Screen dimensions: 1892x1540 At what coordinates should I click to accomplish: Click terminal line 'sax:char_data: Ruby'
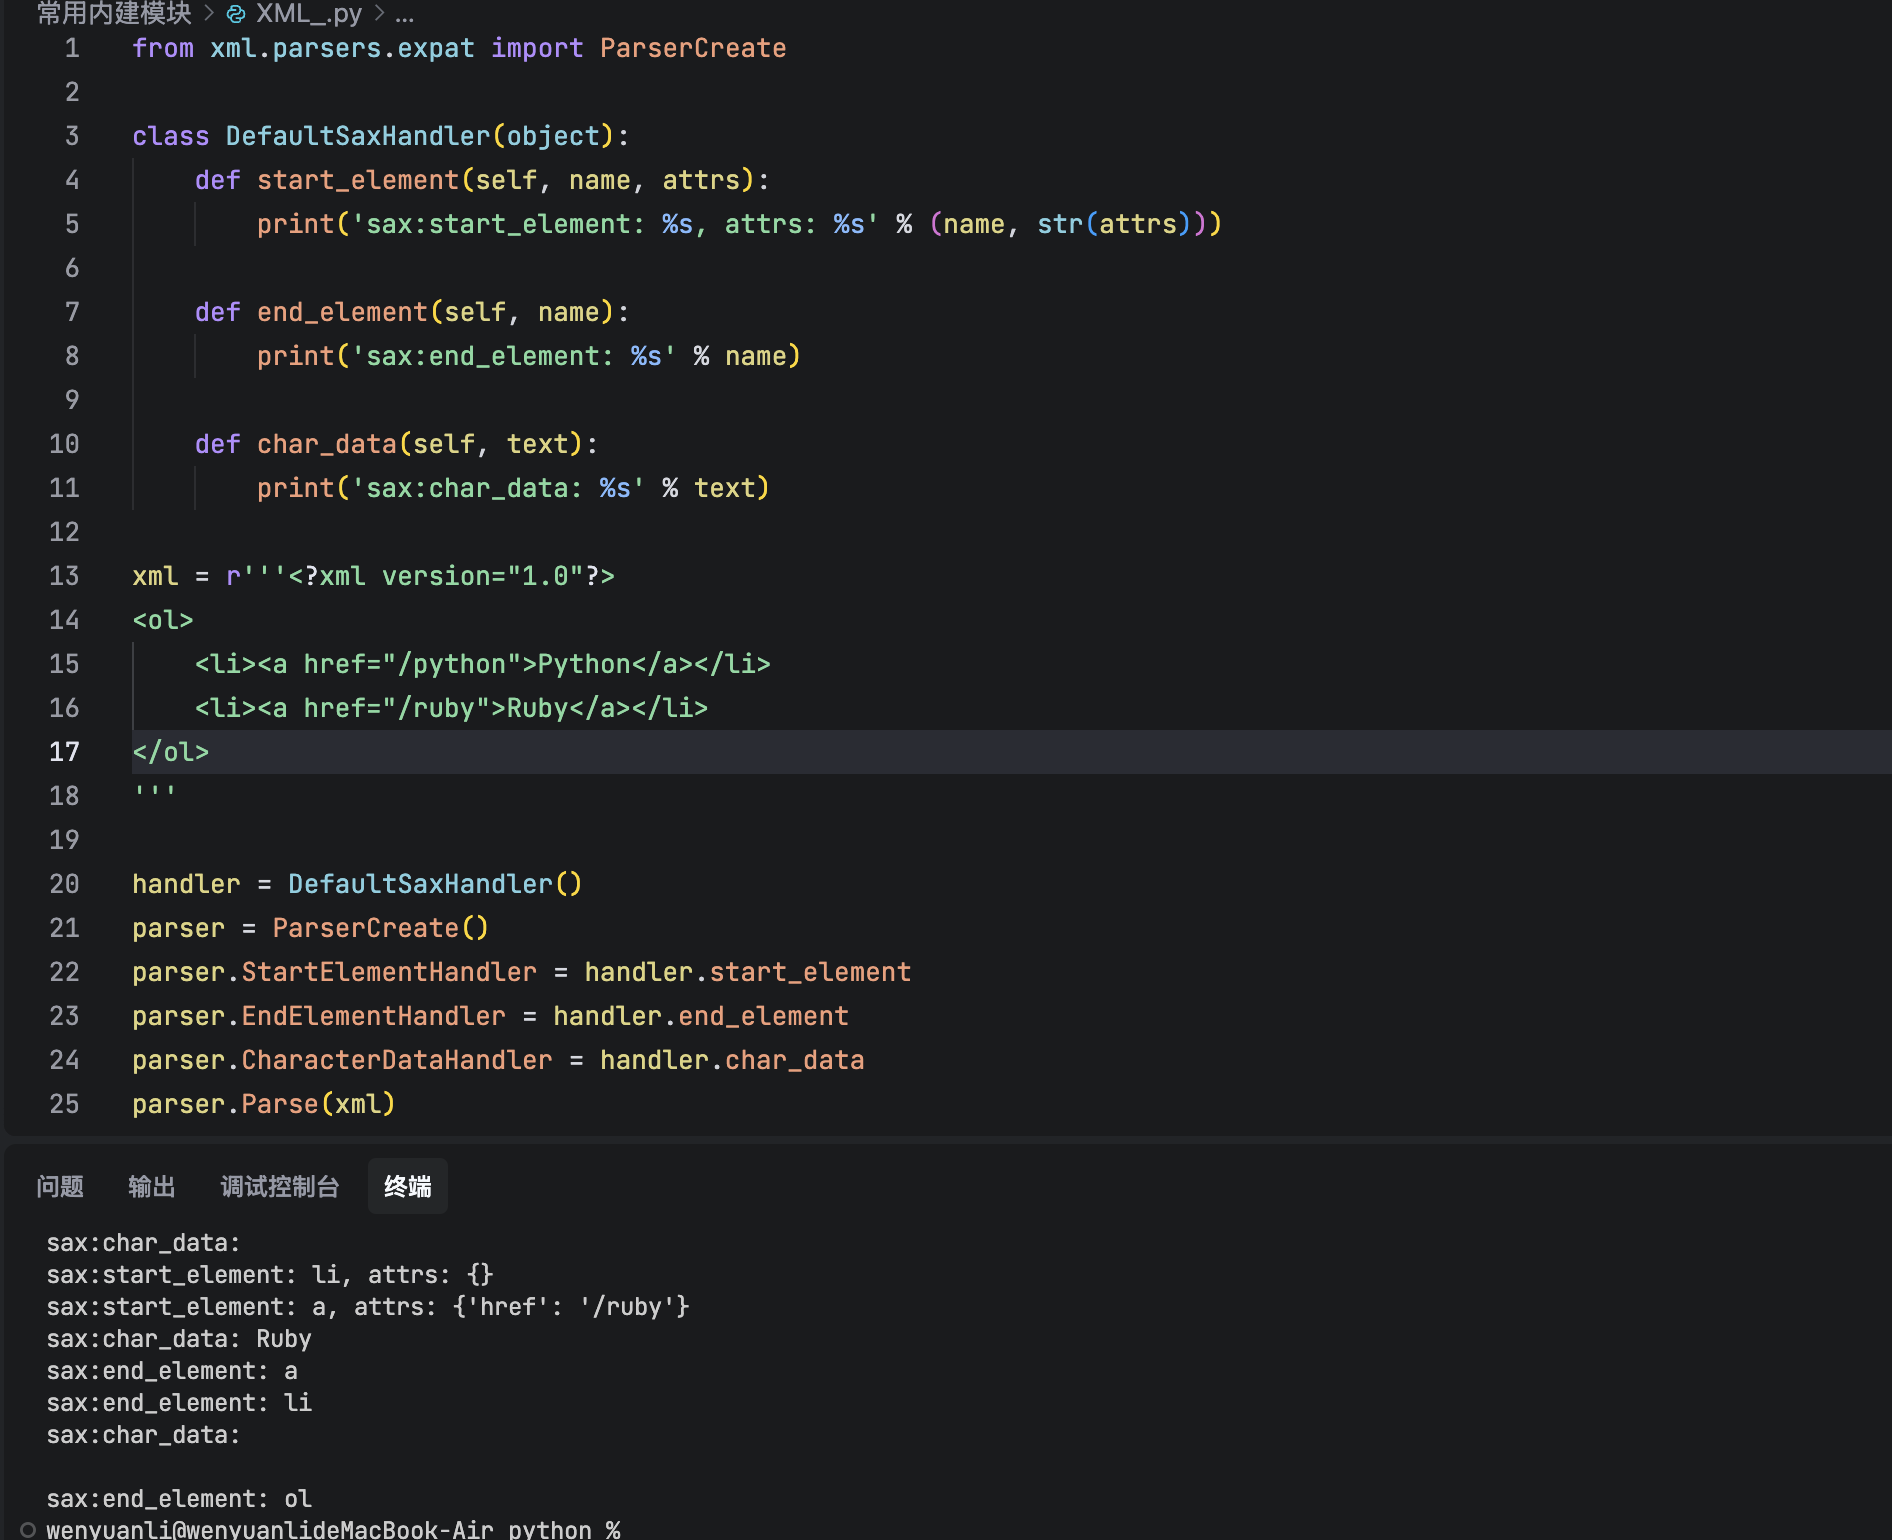pyautogui.click(x=179, y=1338)
